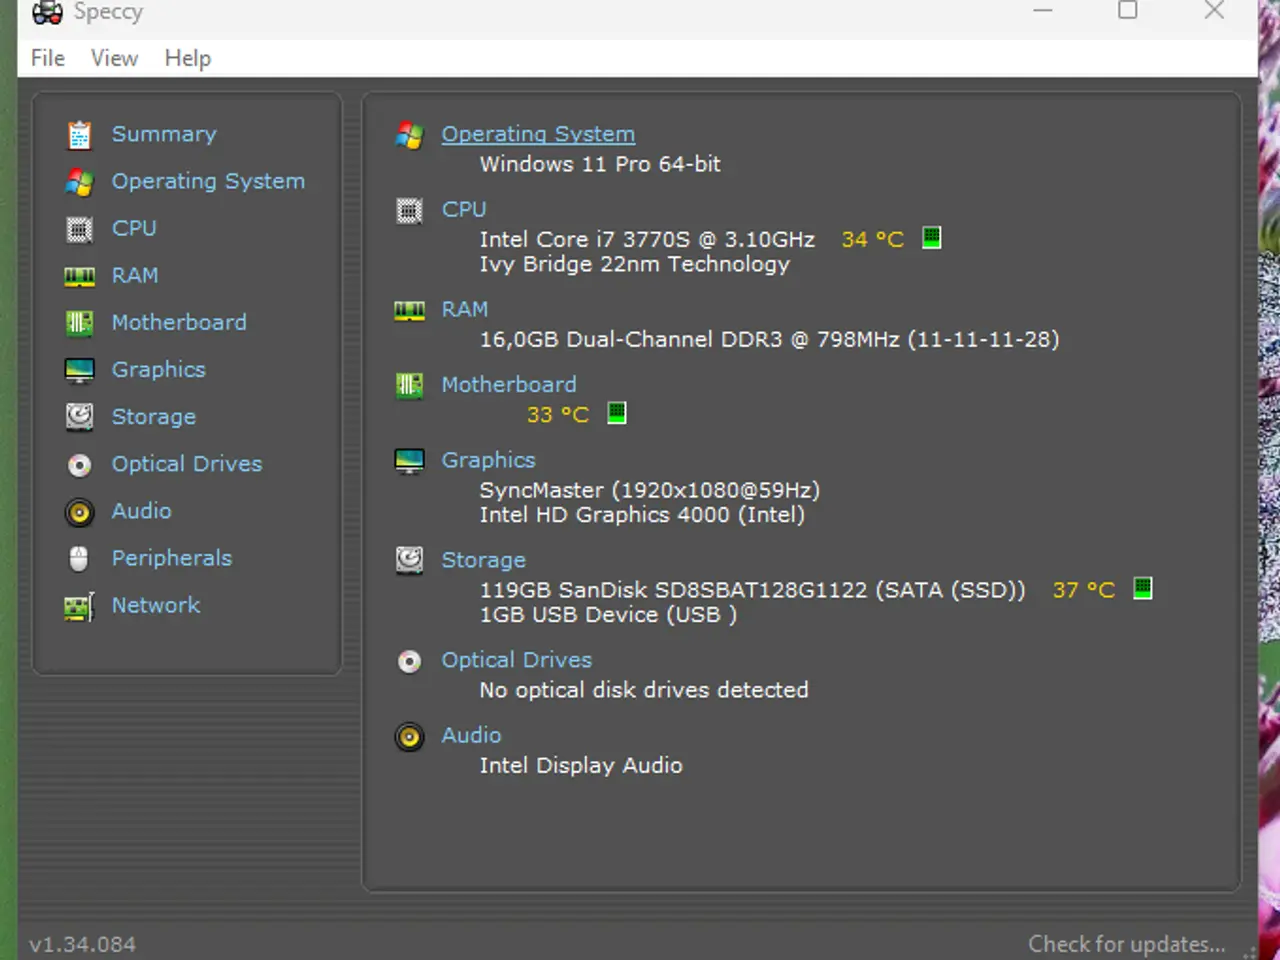Click the Intel Core i7 3770S @ 3.10GHz text
The image size is (1280, 960).
pyautogui.click(x=647, y=239)
